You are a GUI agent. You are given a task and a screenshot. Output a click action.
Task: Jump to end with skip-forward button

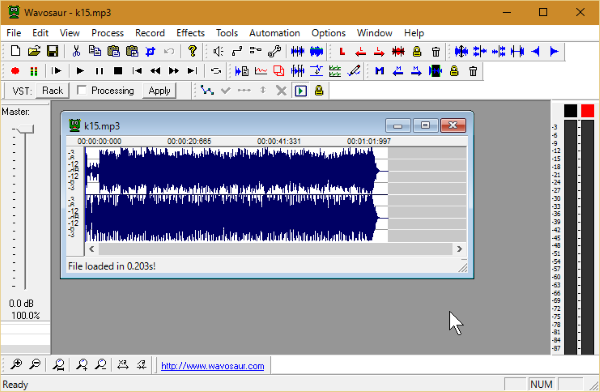(192, 71)
